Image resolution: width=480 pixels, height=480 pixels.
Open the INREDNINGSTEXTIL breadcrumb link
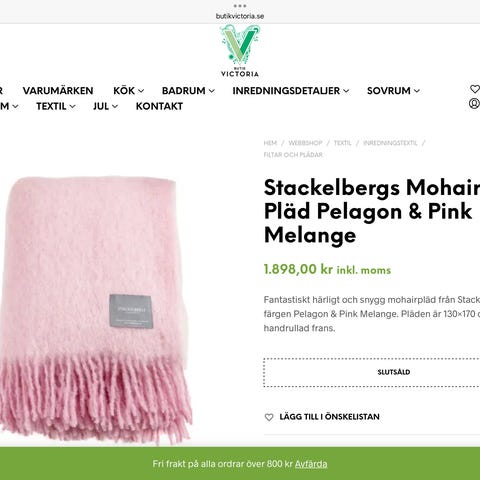pos(390,143)
